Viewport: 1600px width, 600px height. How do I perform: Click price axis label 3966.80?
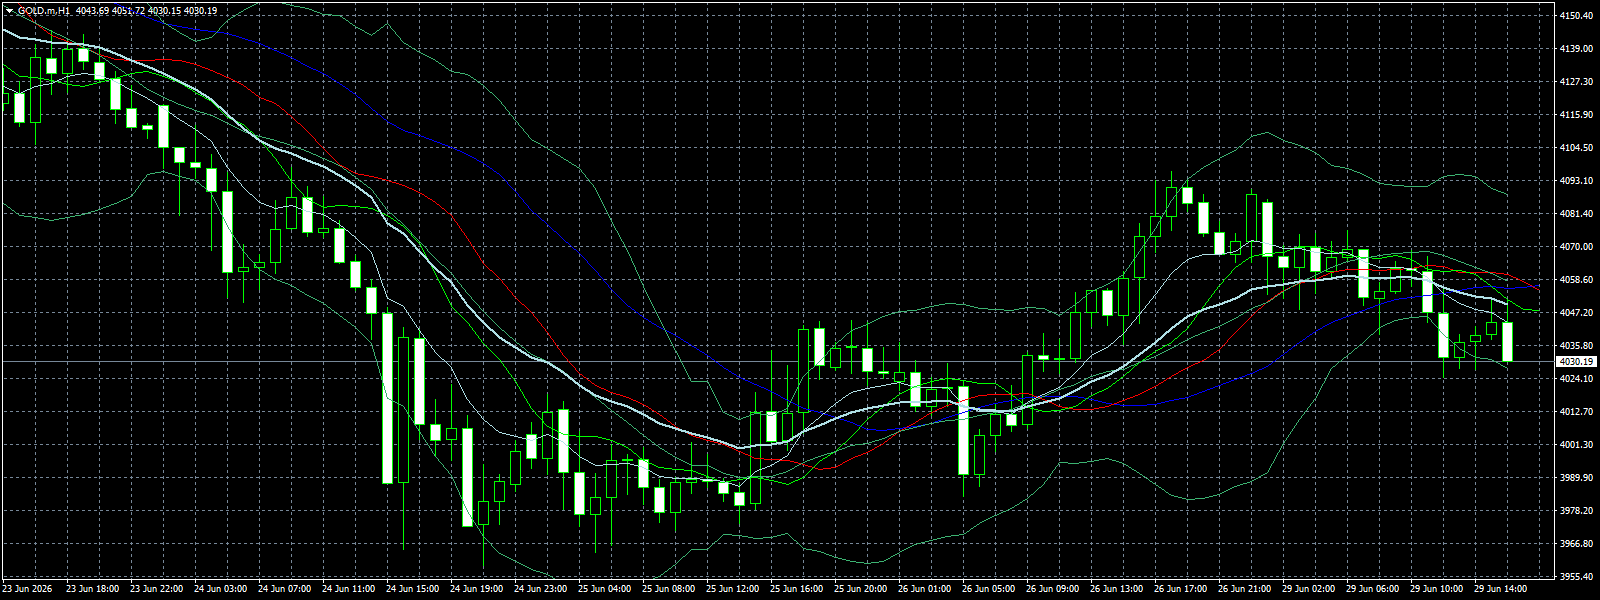1576,544
